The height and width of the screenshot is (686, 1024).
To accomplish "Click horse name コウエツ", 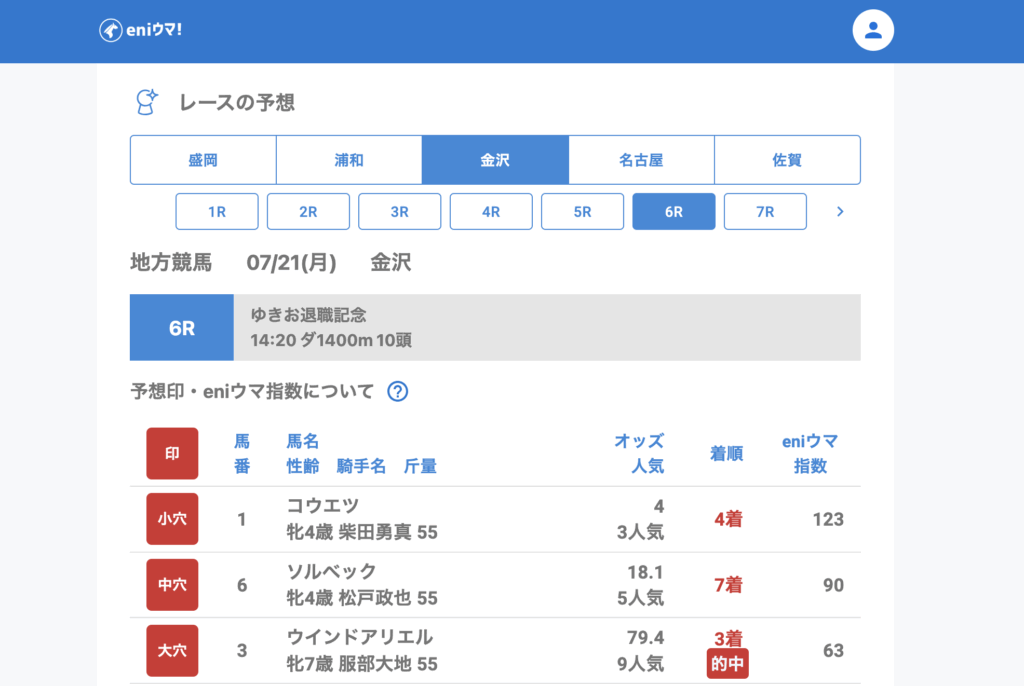I will pyautogui.click(x=323, y=506).
